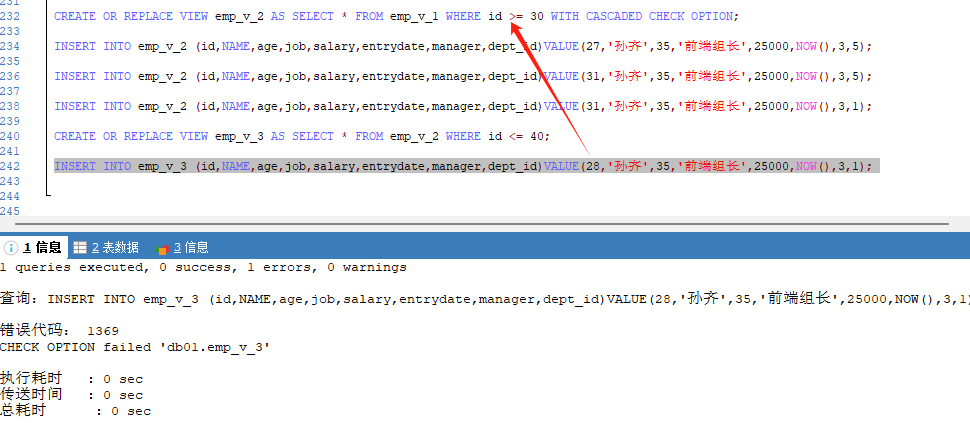The width and height of the screenshot is (970, 423).
Task: Click line number 239 in the gutter
Action: (9, 121)
